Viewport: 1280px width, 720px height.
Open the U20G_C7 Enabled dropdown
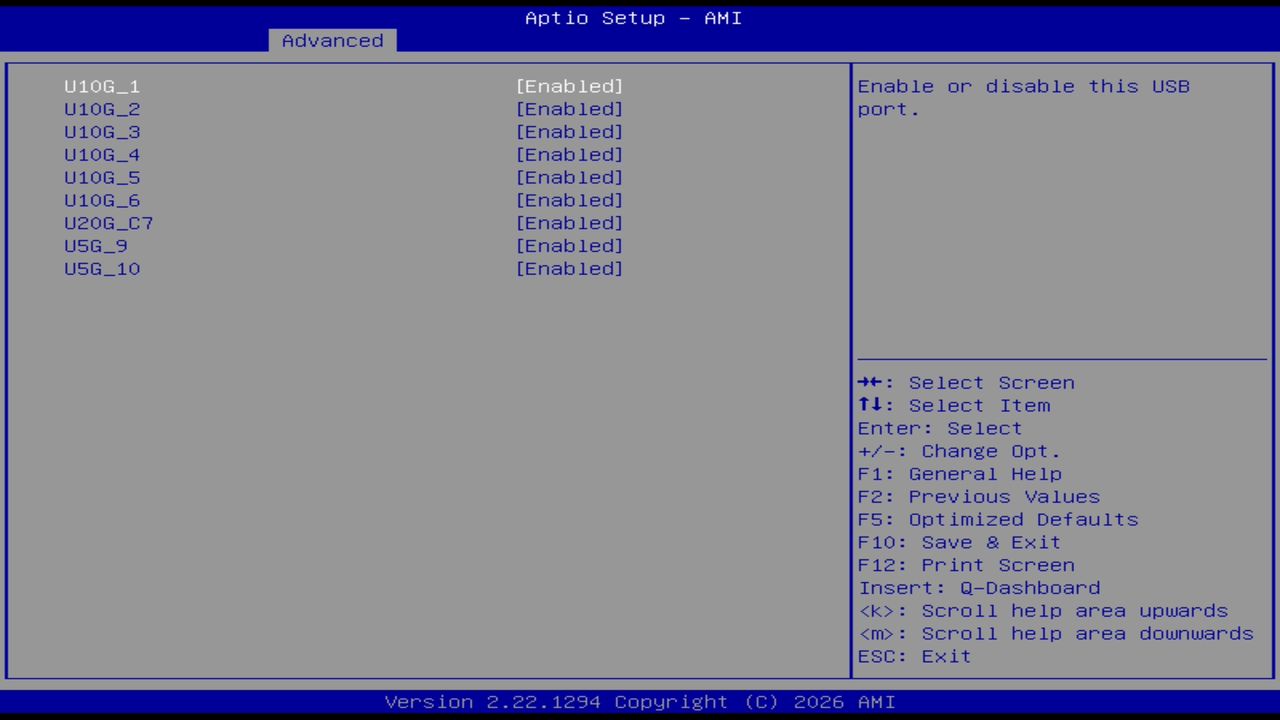pos(569,223)
